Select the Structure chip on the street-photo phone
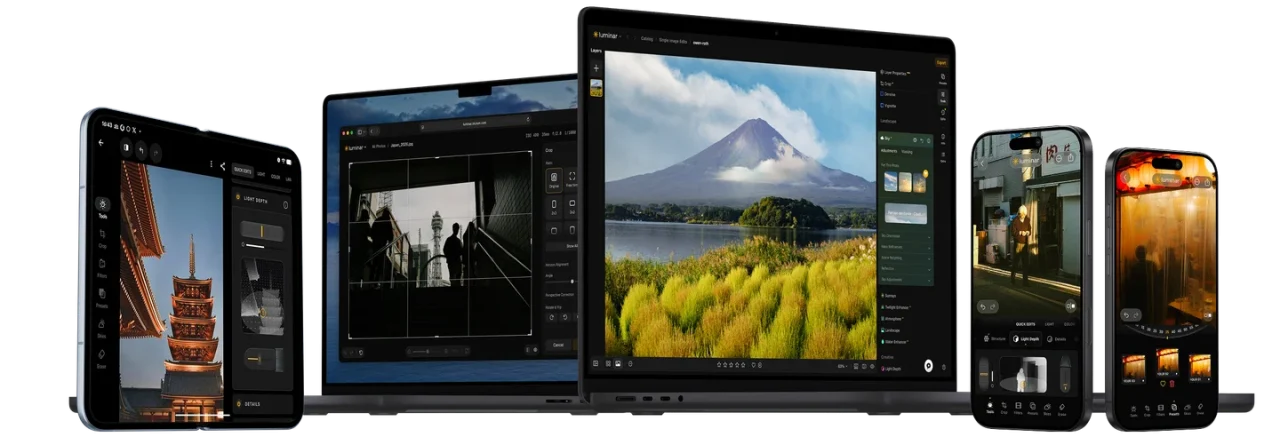 (x=996, y=339)
